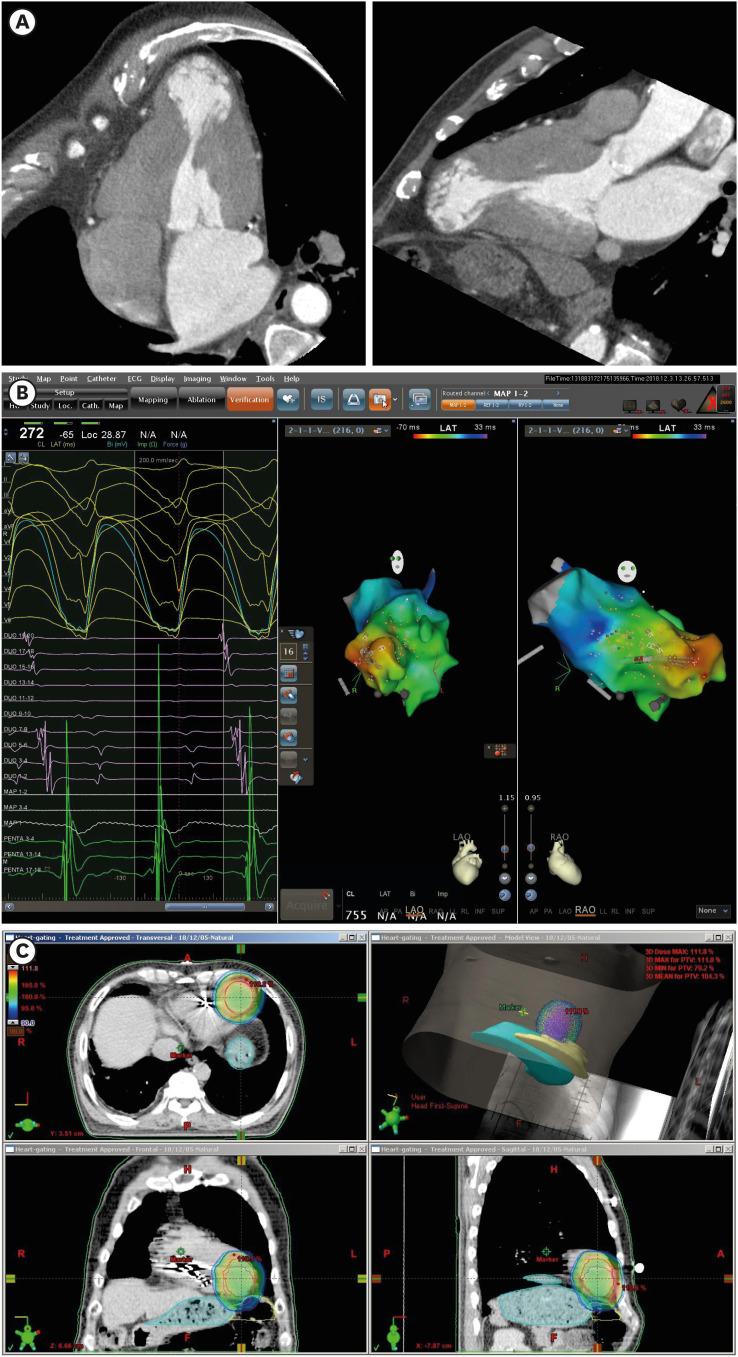Select the Verification mode button

pyautogui.click(x=249, y=400)
